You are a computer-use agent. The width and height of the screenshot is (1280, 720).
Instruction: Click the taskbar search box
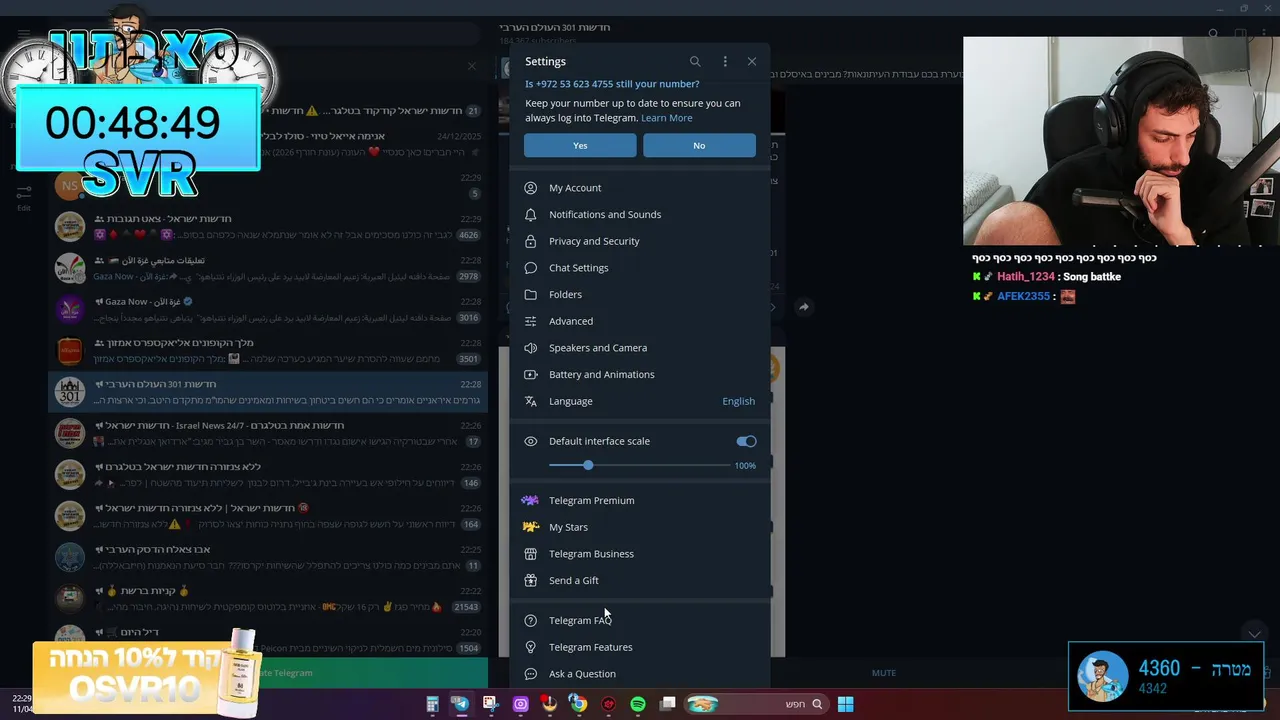click(756, 704)
